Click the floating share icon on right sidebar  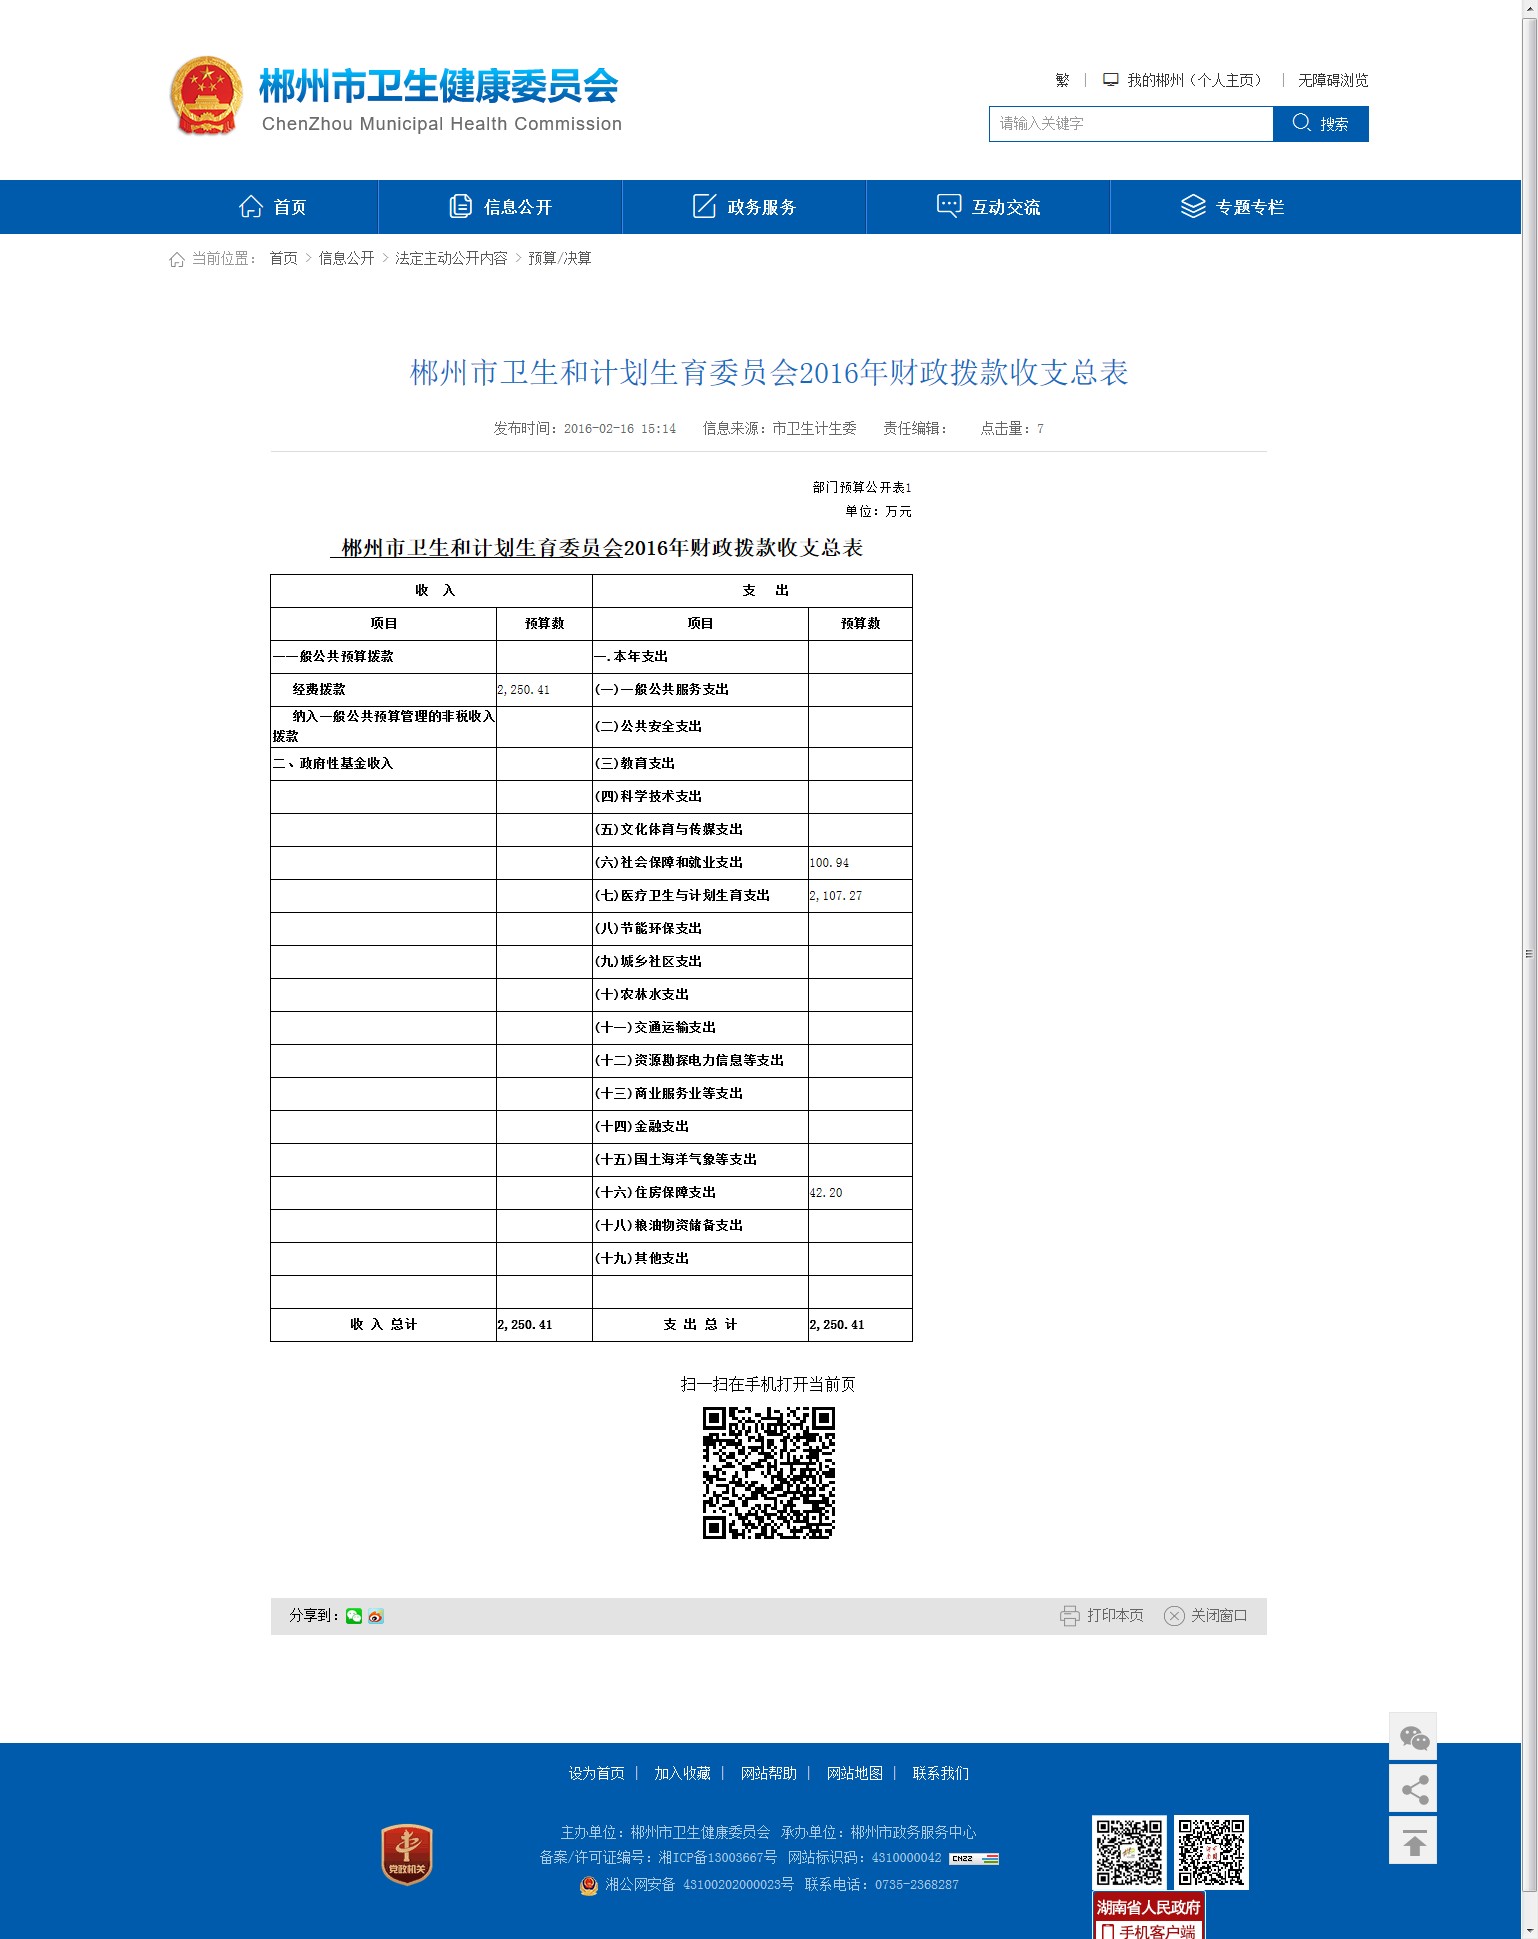1413,1788
